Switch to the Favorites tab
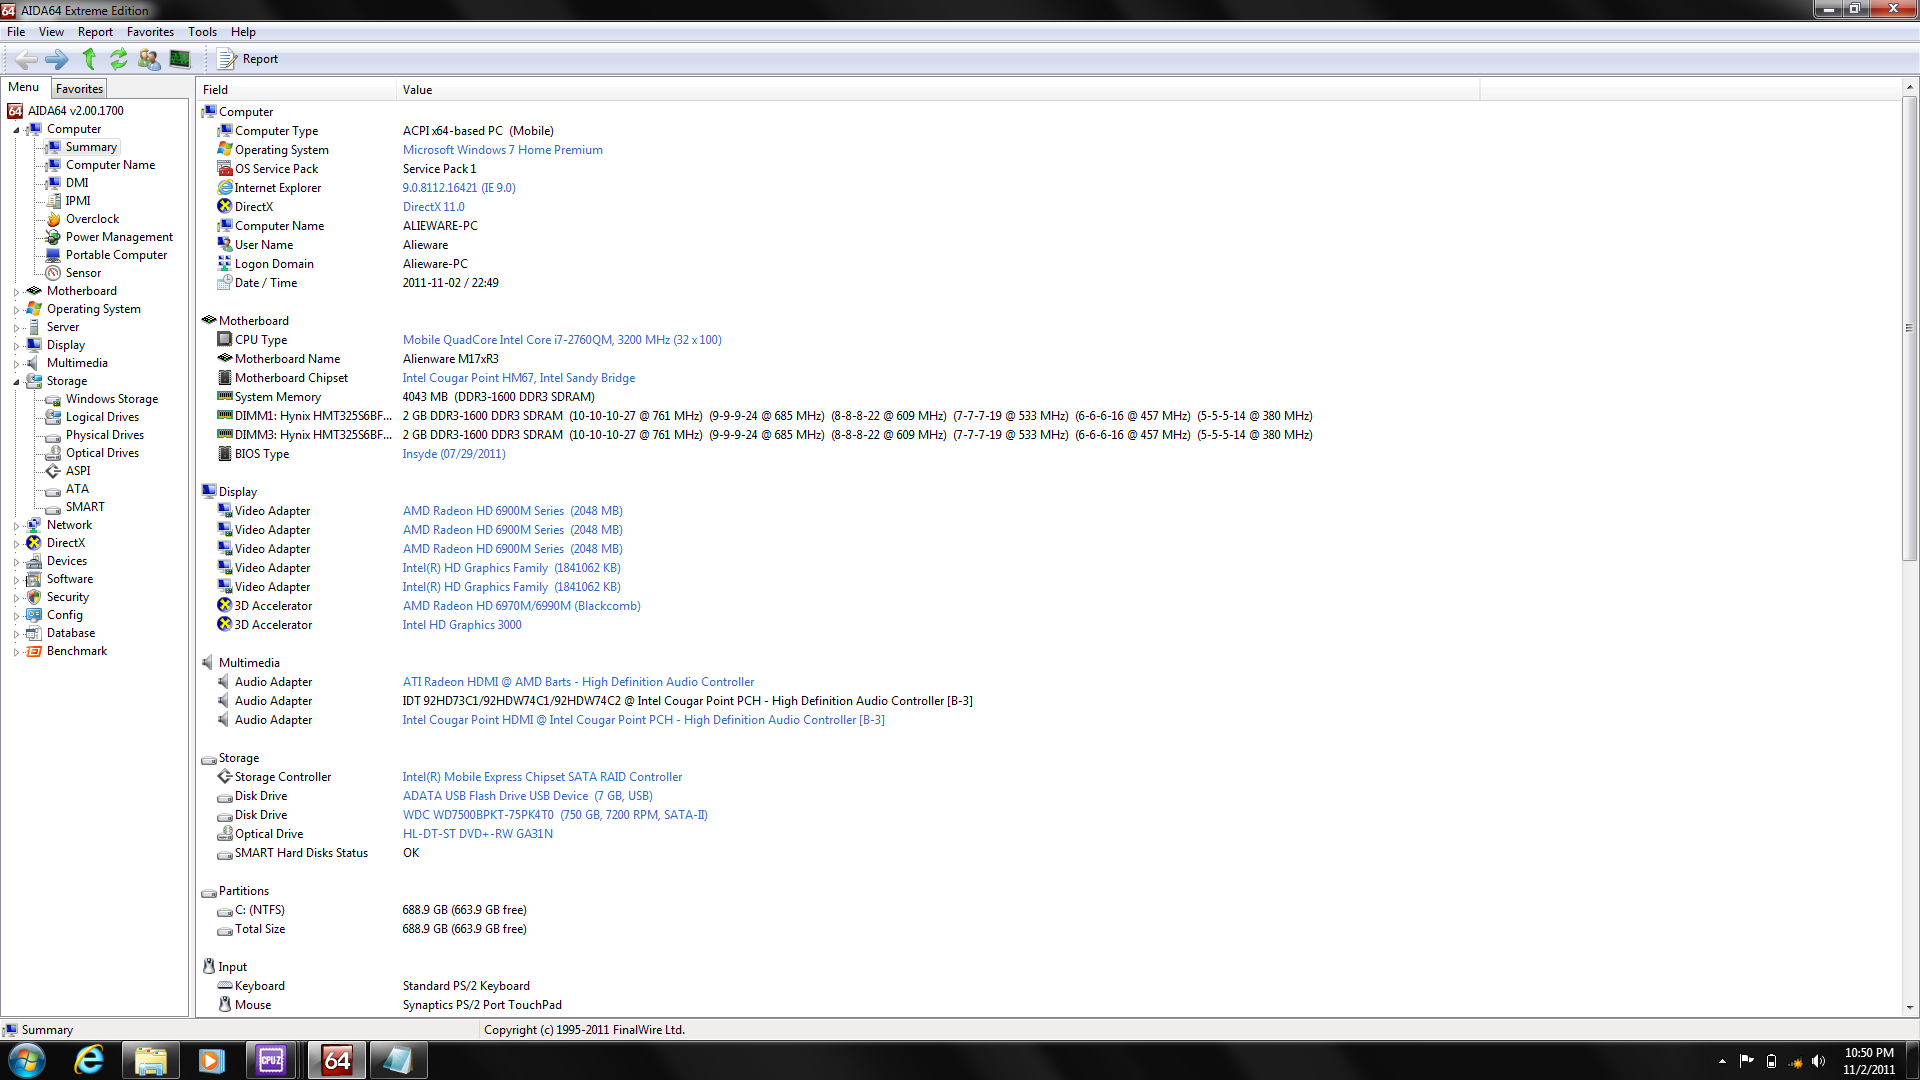This screenshot has height=1080, width=1920. [x=79, y=89]
